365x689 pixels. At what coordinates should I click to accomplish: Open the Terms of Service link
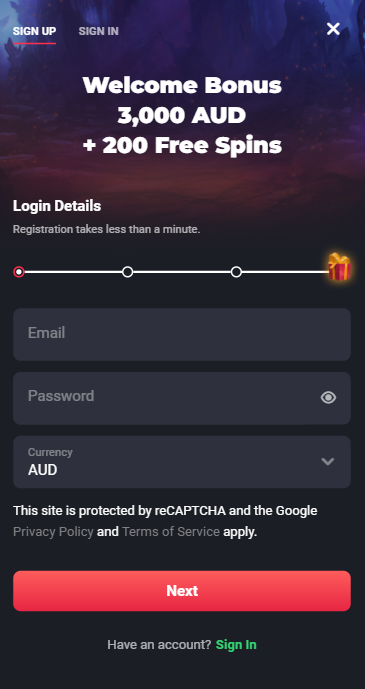171,532
